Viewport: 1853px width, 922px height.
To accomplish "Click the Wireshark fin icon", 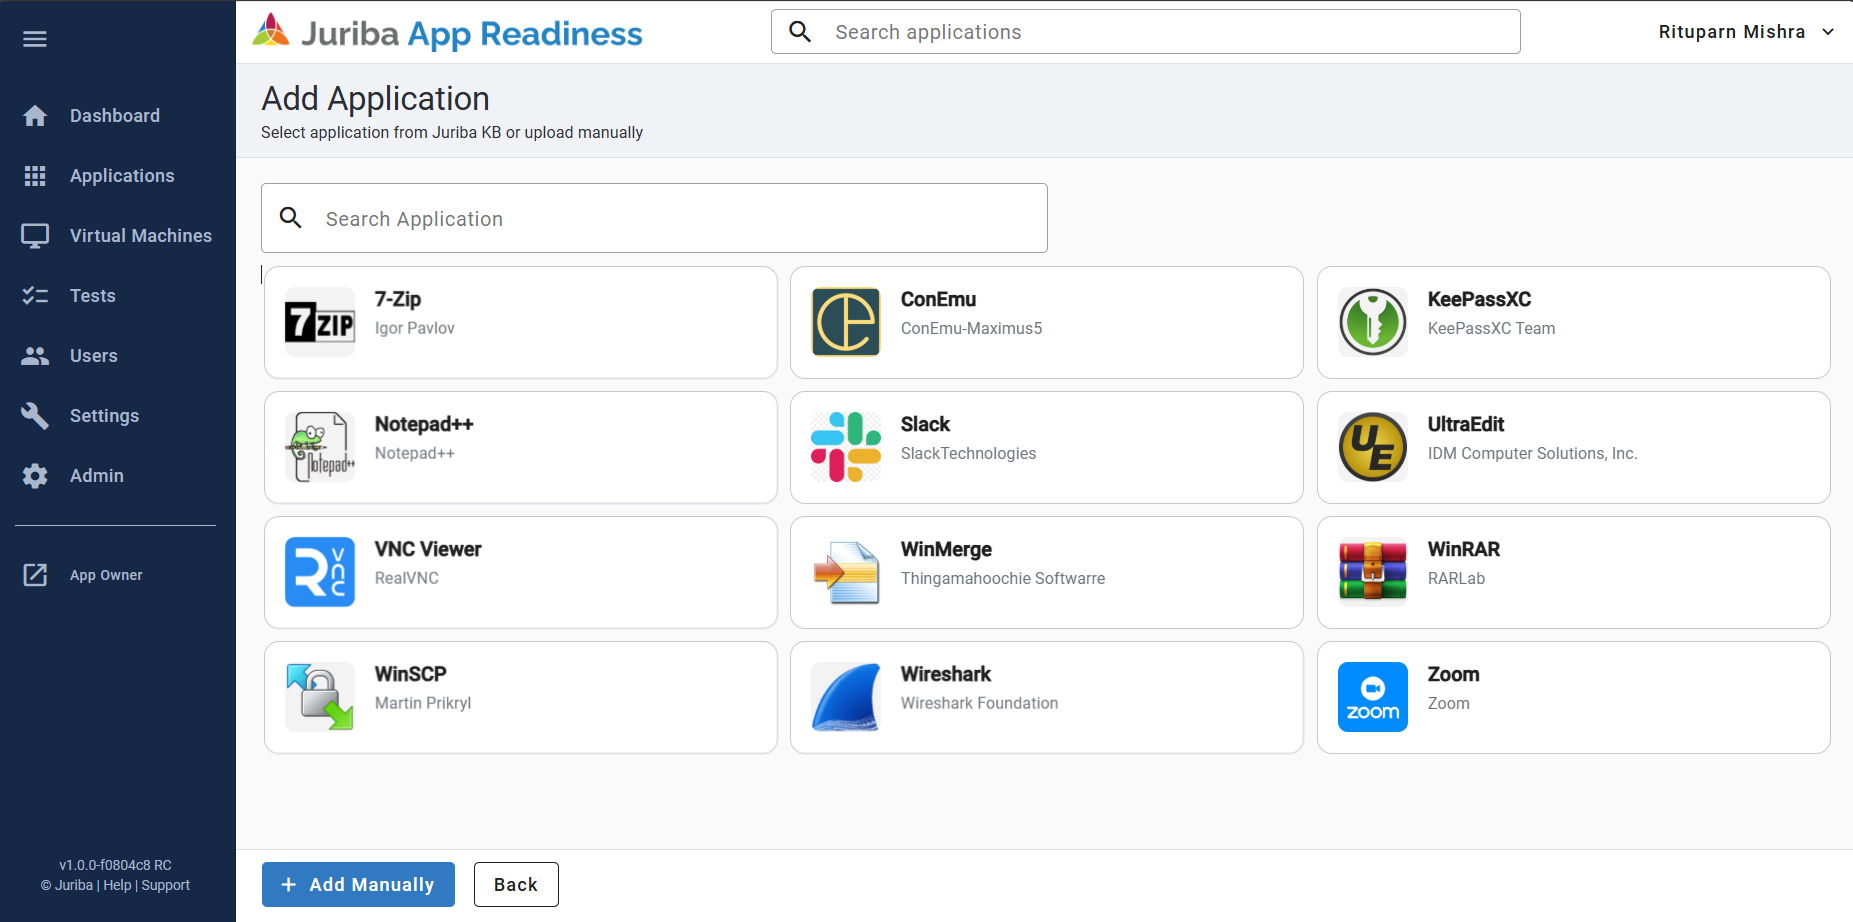I will (x=846, y=697).
